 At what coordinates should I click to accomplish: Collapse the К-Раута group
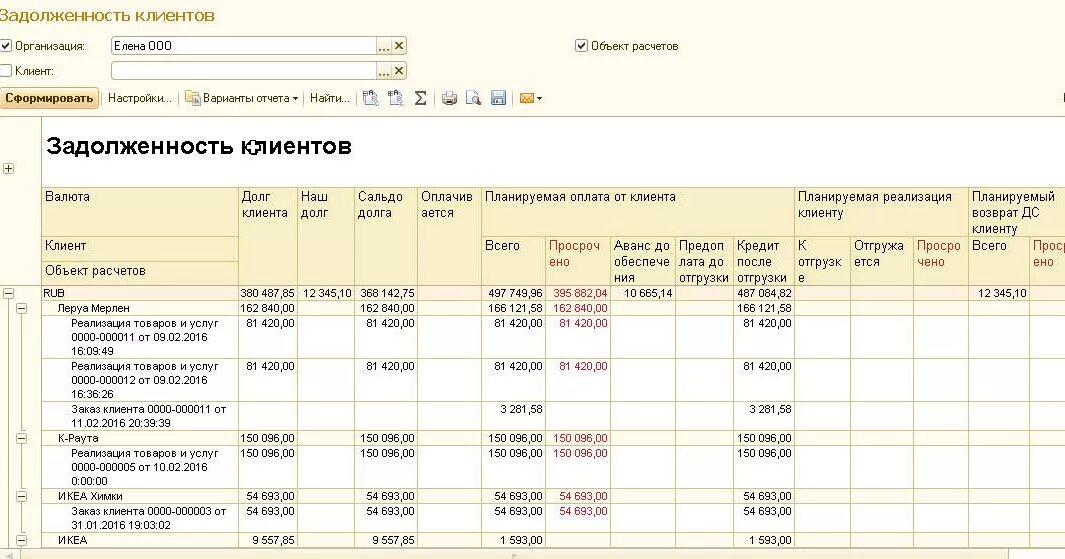pyautogui.click(x=22, y=439)
